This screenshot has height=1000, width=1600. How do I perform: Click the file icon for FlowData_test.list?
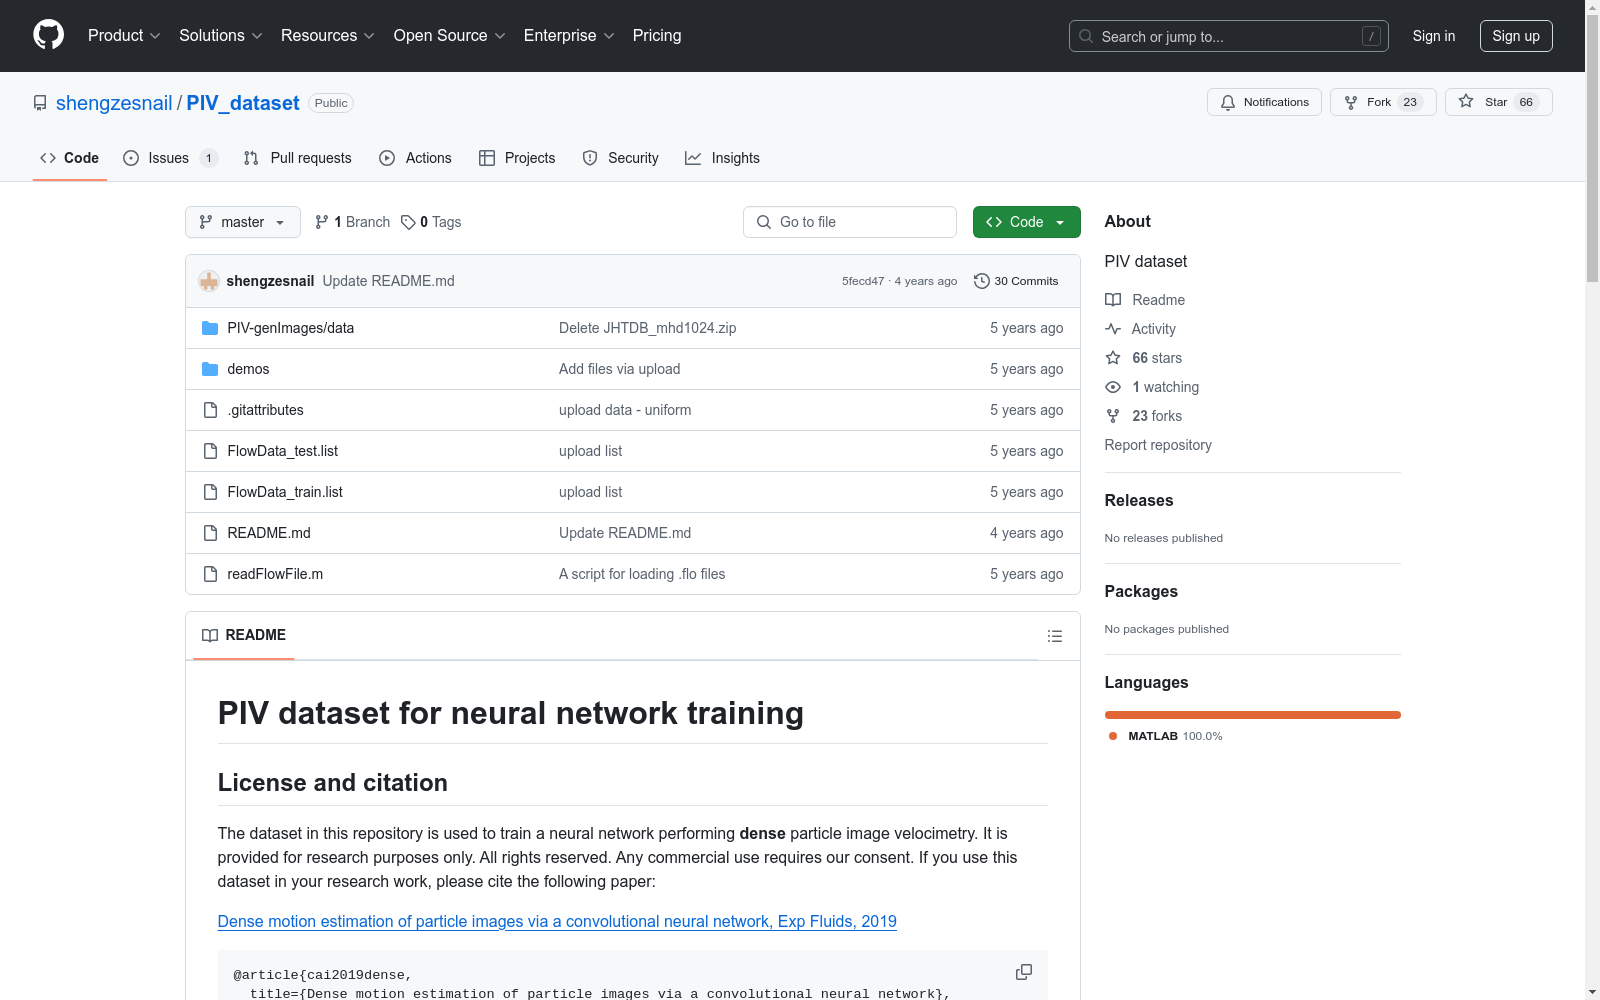point(210,451)
